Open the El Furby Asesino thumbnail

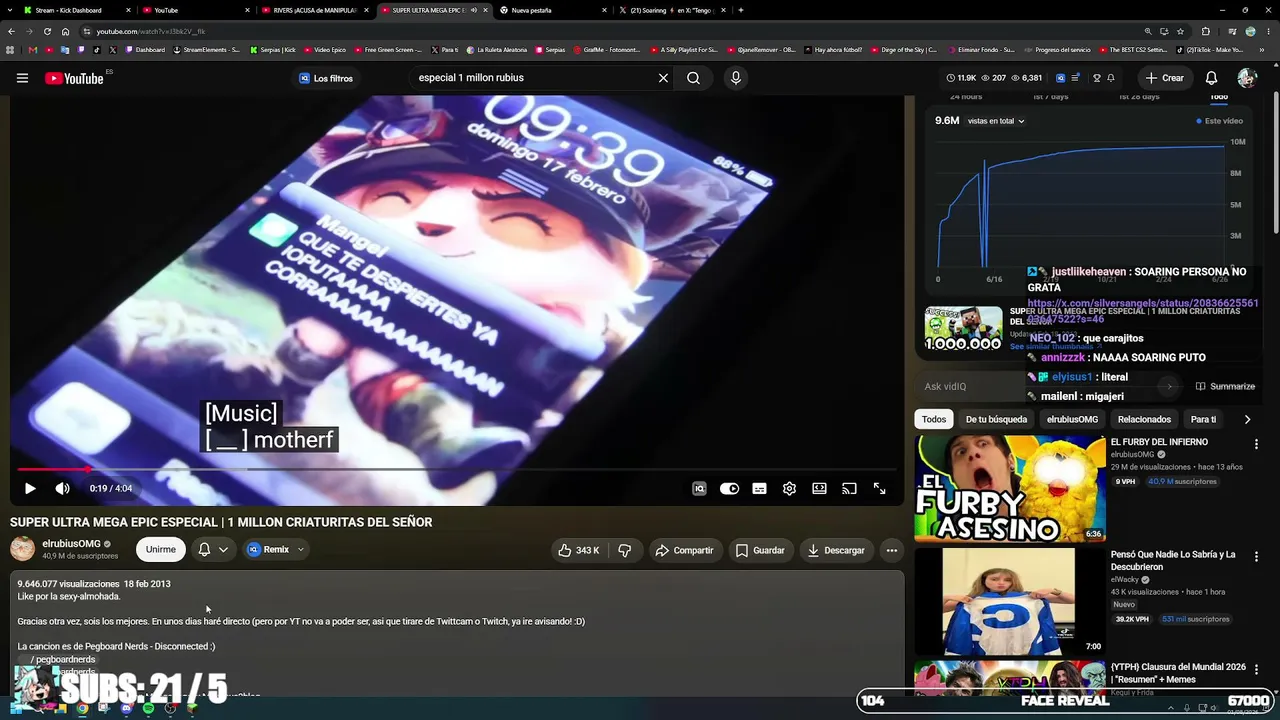(x=1010, y=488)
